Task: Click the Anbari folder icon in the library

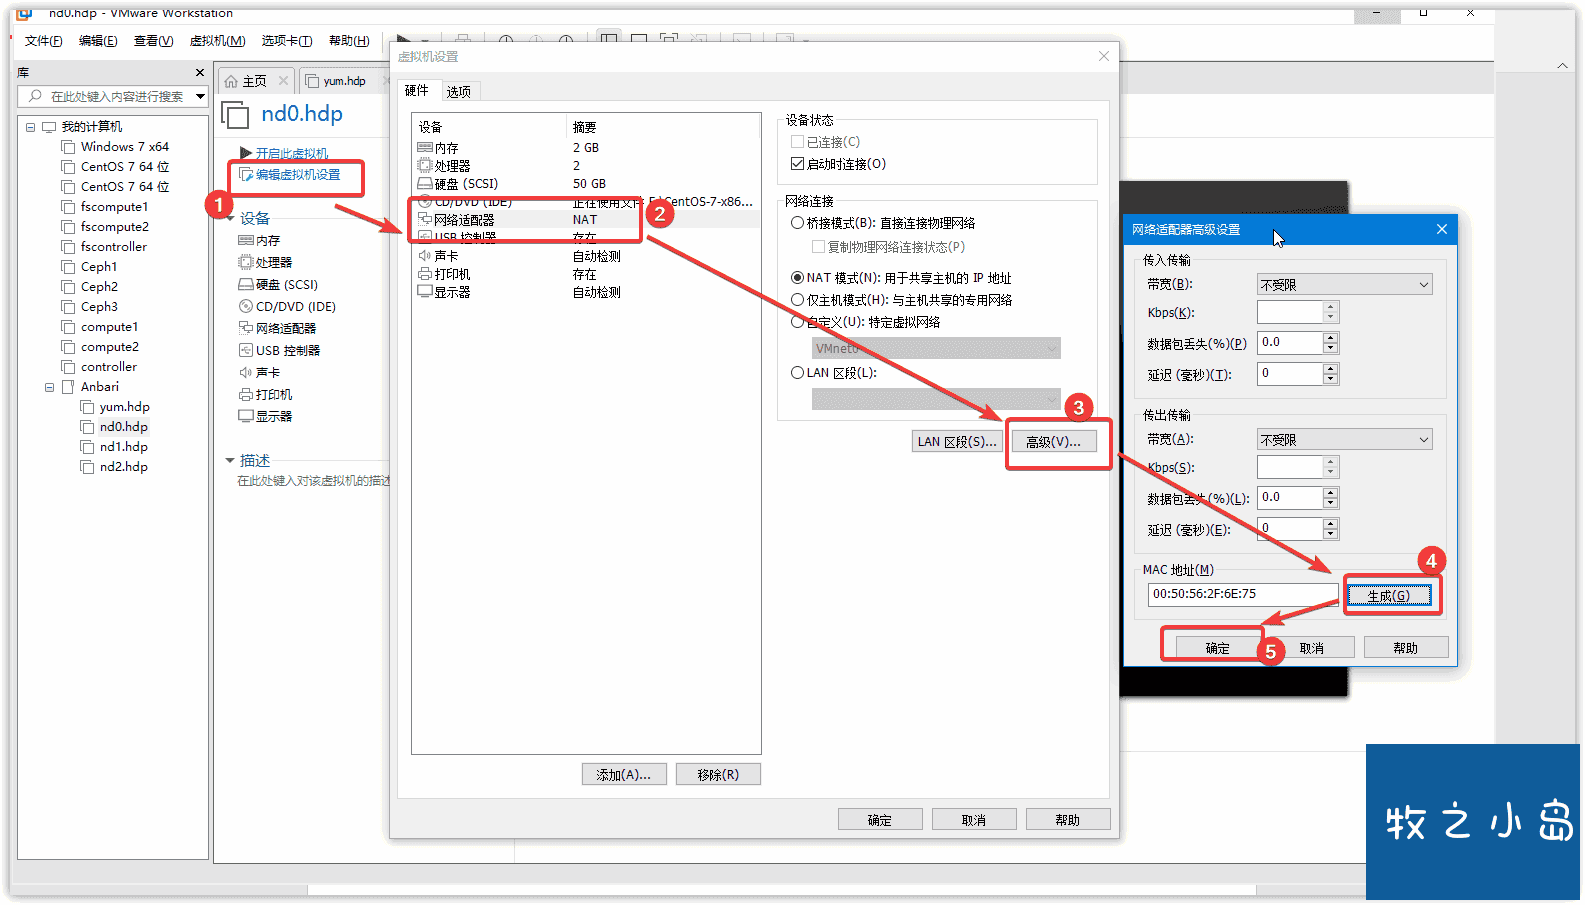Action: (x=68, y=386)
